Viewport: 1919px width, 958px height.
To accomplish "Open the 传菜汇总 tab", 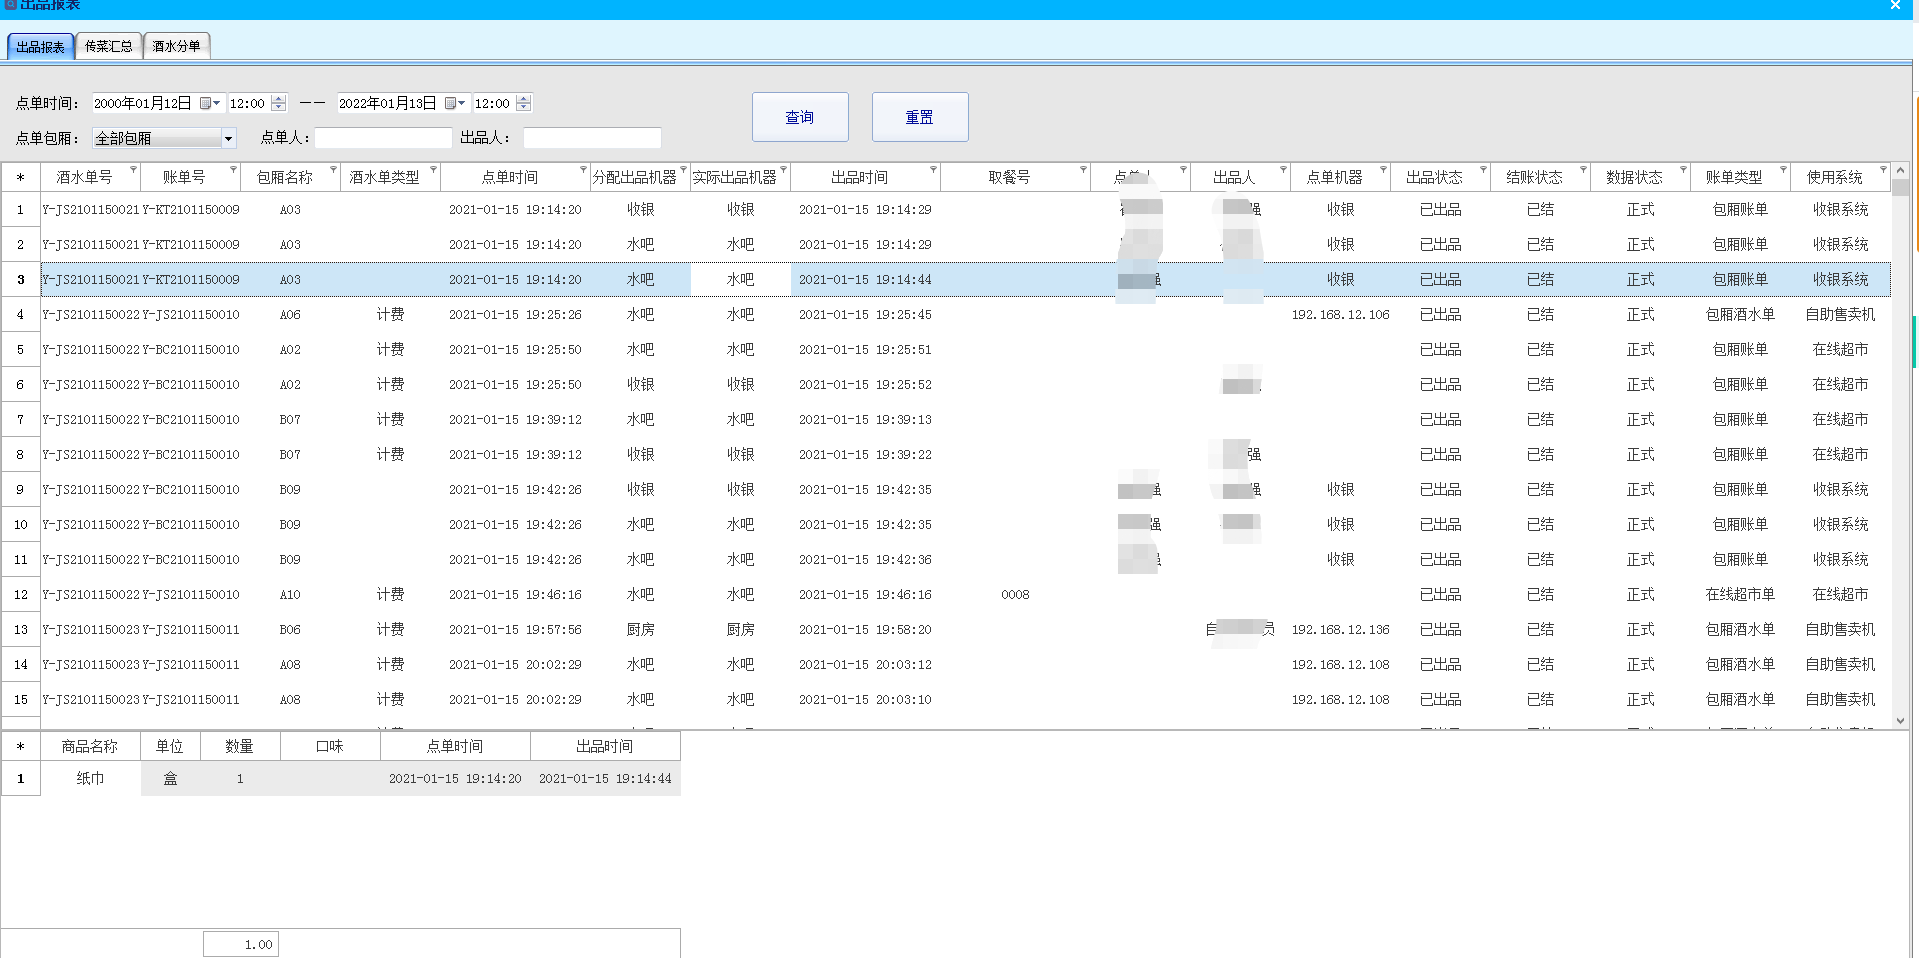I will [x=108, y=46].
